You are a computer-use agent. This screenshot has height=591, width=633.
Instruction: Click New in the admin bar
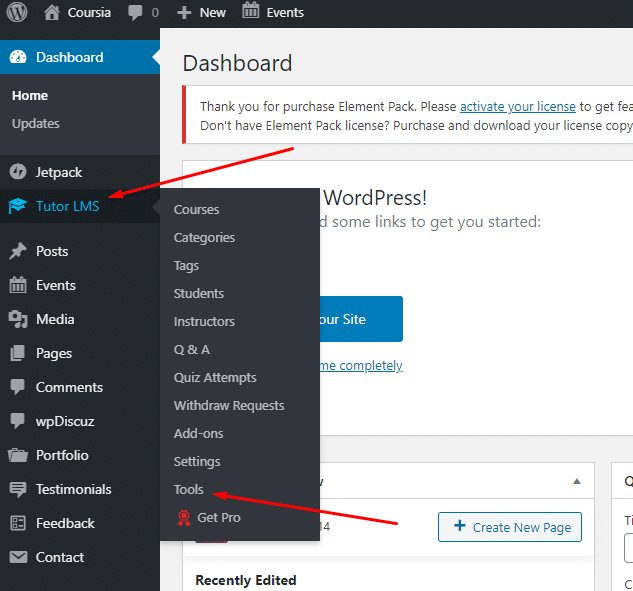(212, 13)
